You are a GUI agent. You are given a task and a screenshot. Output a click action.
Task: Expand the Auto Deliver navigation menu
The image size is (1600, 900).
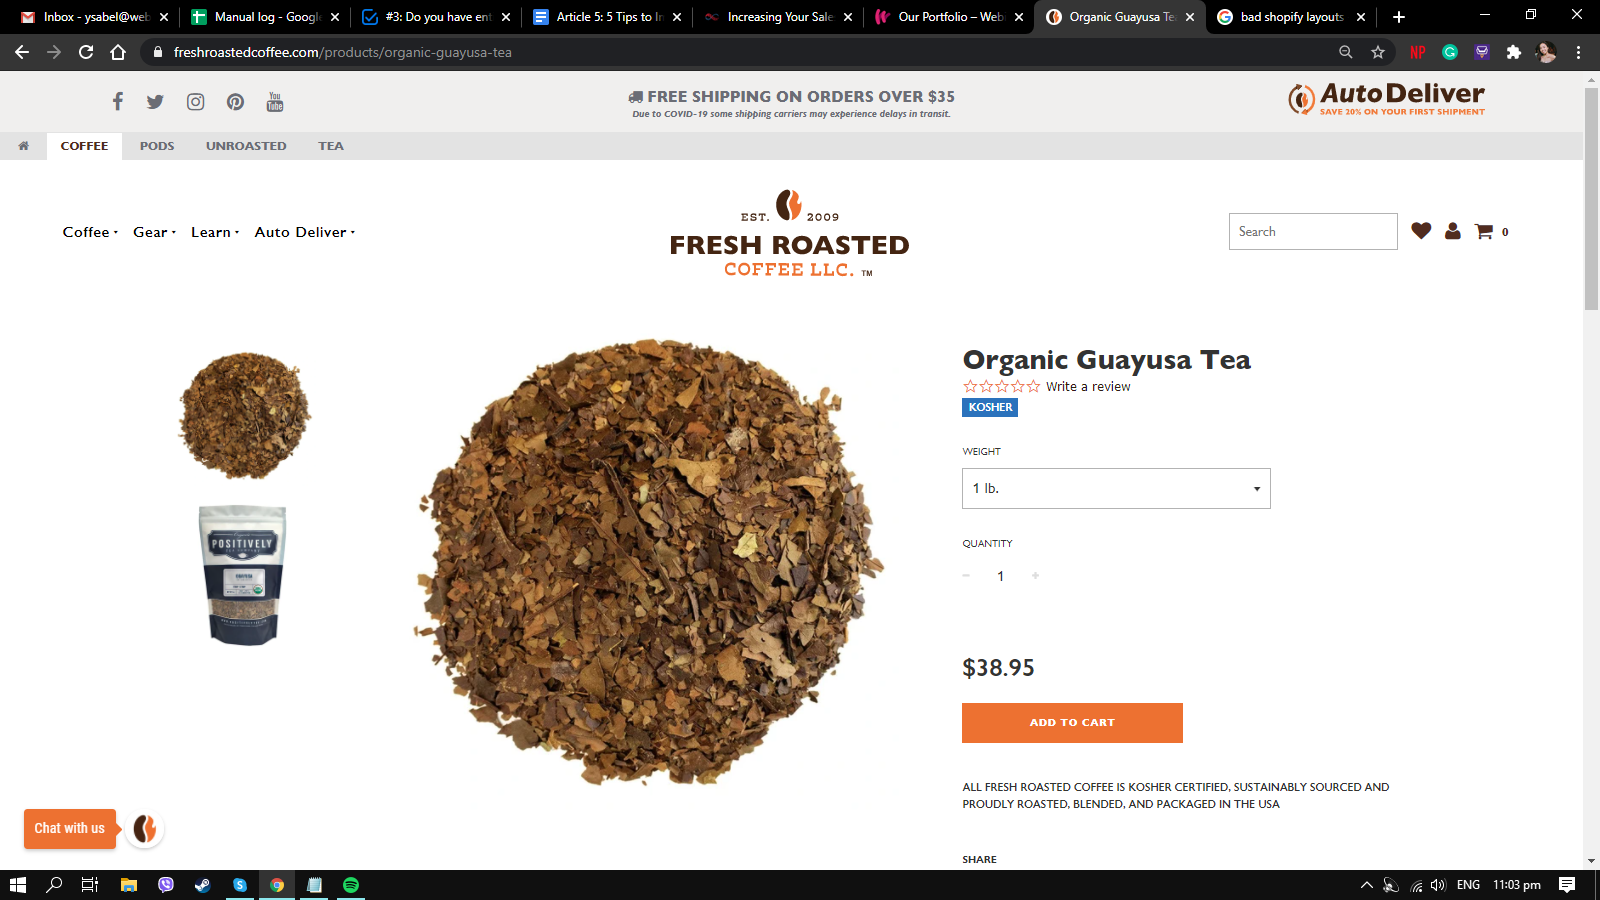(305, 232)
